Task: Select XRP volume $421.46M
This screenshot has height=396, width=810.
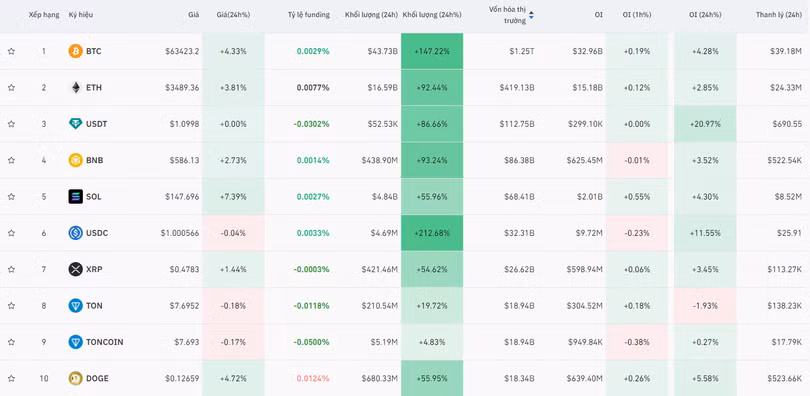Action: (x=380, y=269)
